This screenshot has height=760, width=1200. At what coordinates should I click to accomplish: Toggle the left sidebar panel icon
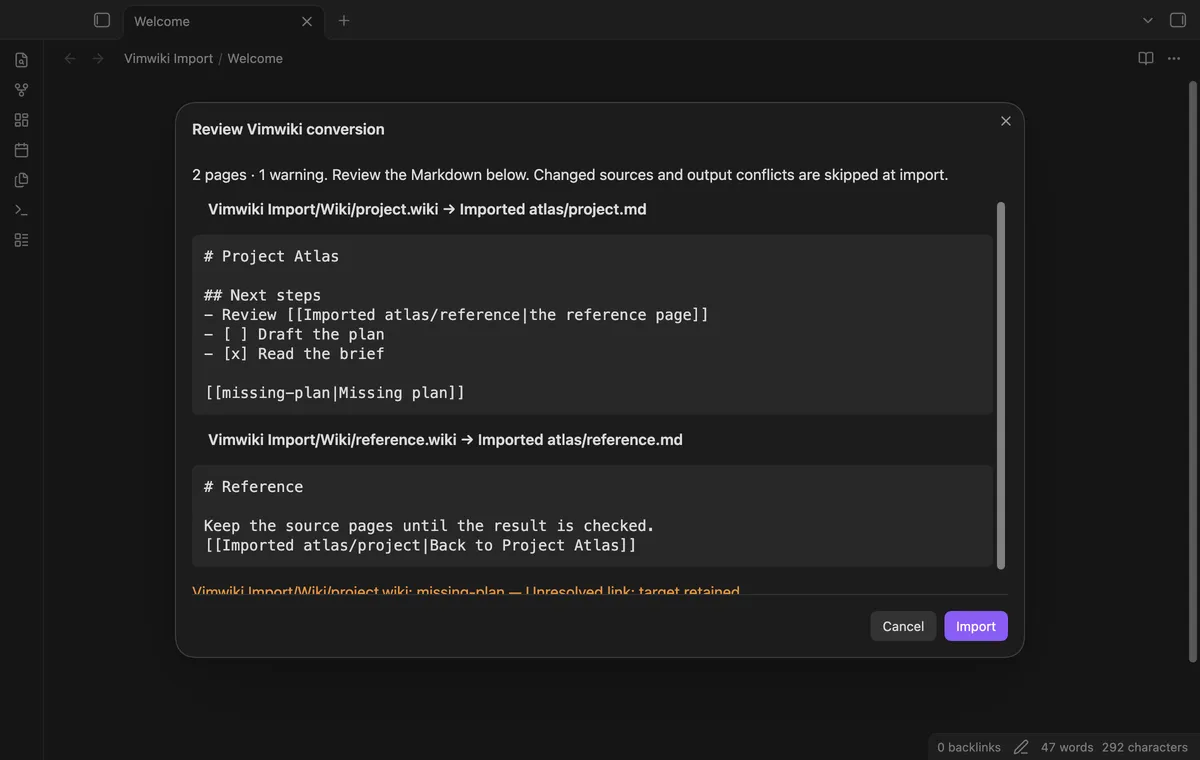coord(101,20)
